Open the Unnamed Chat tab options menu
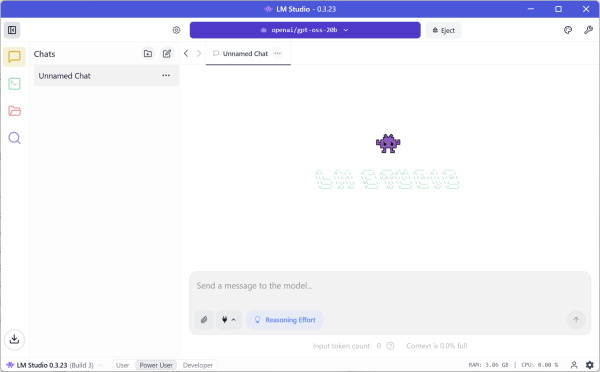The height and width of the screenshot is (372, 600). coord(277,54)
